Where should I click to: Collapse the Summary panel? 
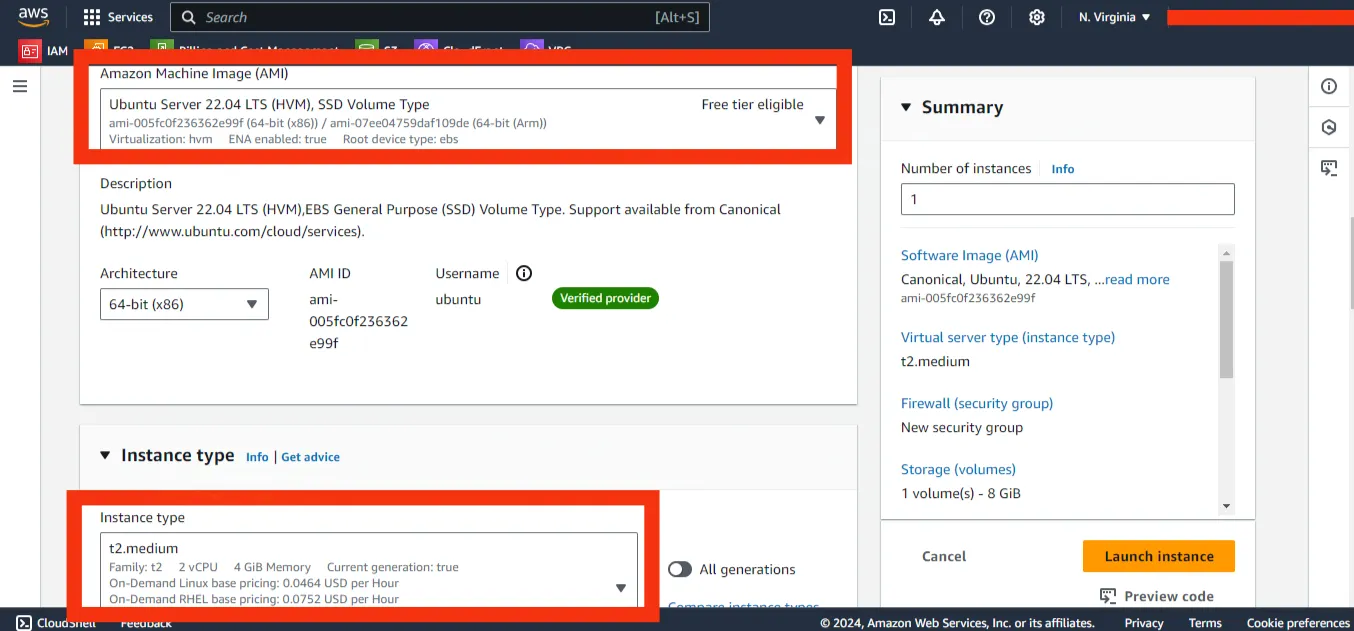click(x=905, y=106)
